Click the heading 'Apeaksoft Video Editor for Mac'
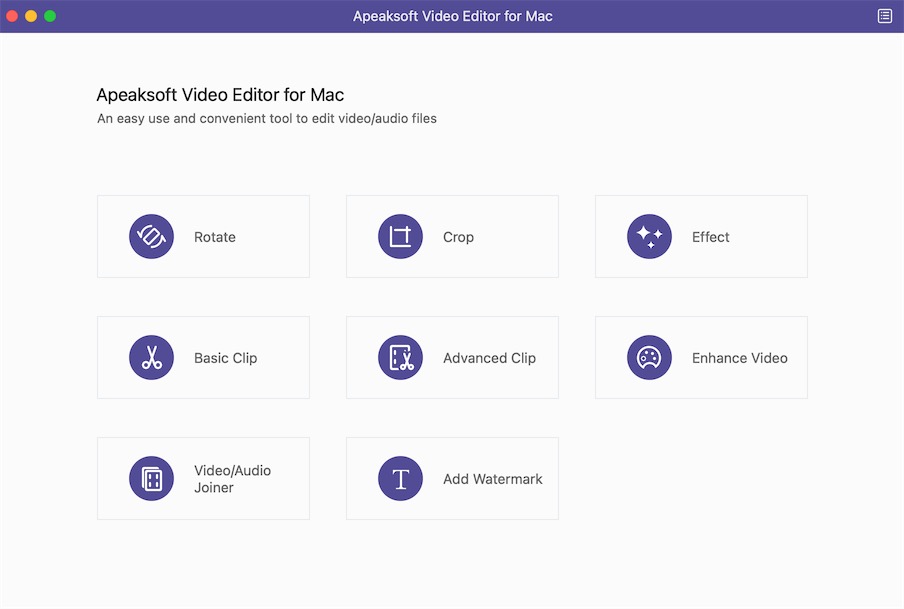Screen dimensions: 904x609 pos(220,95)
